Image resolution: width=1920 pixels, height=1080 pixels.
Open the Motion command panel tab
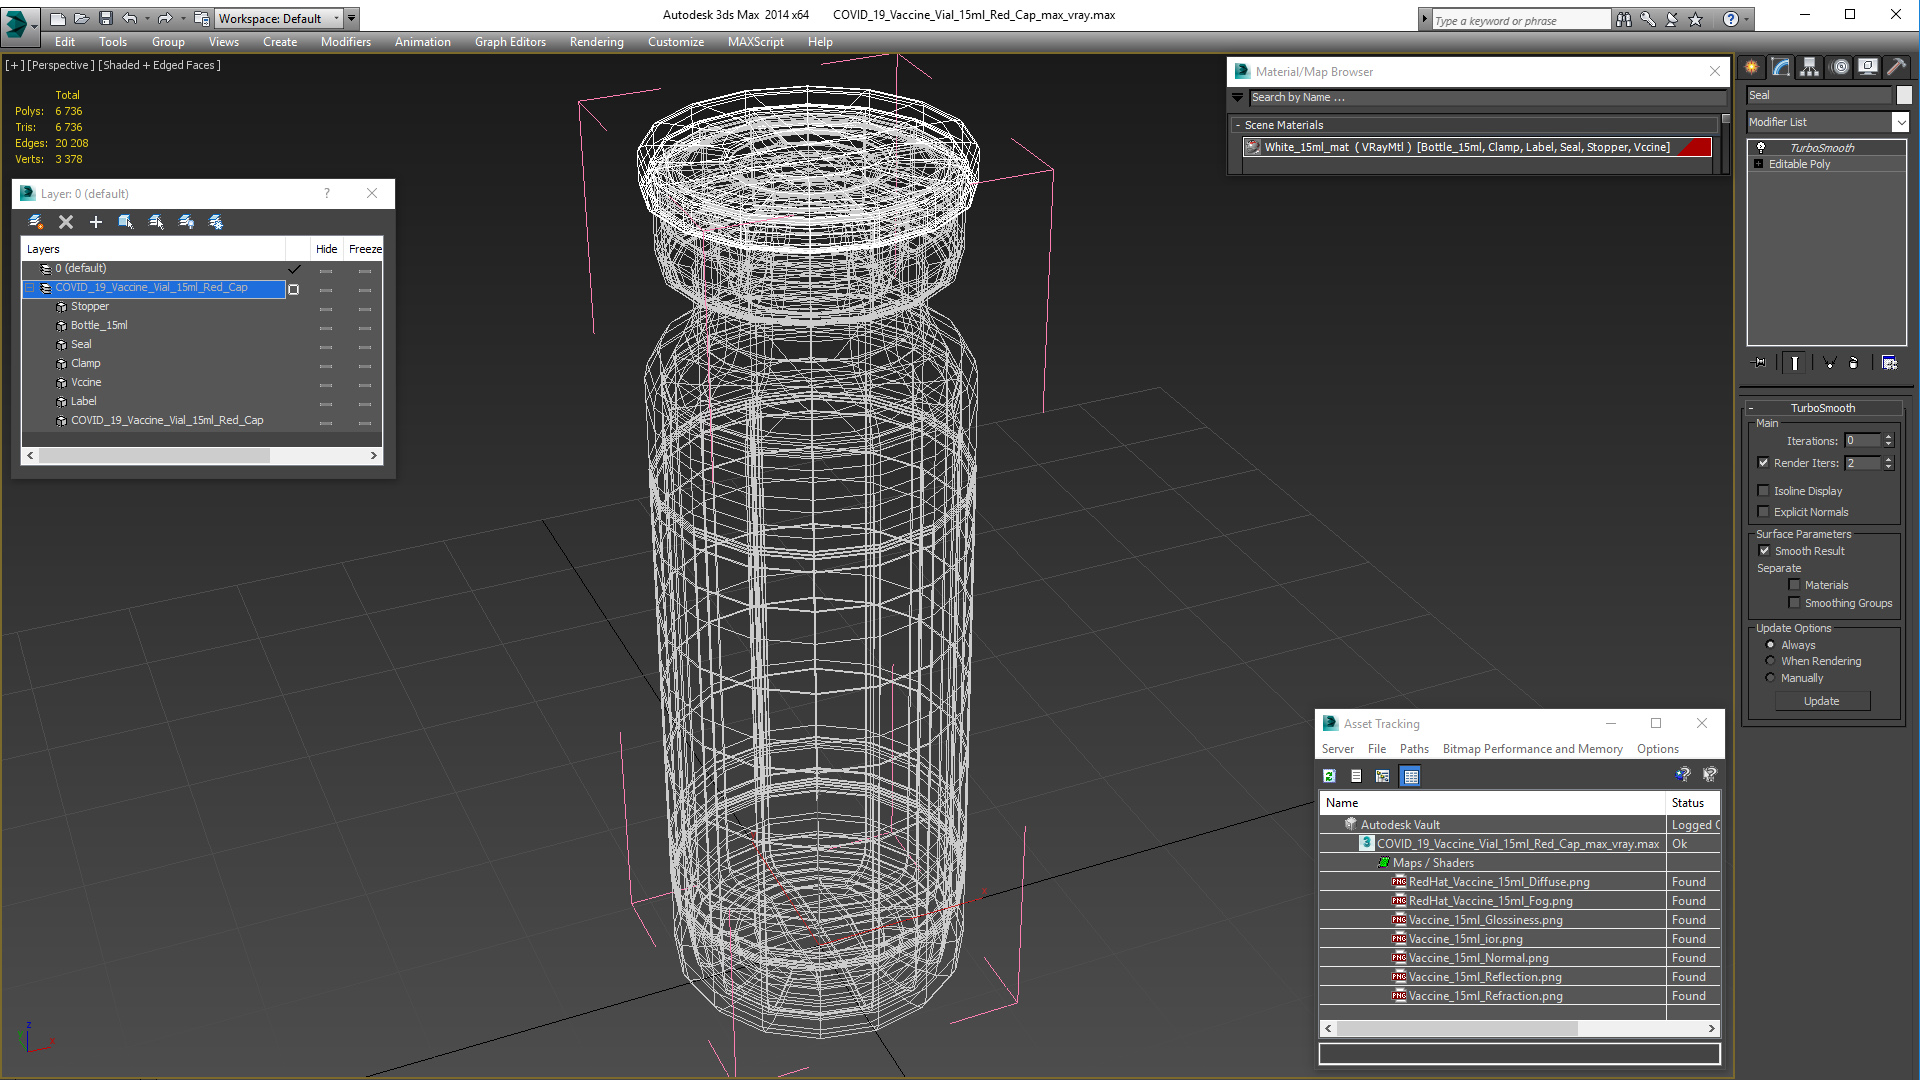1840,67
